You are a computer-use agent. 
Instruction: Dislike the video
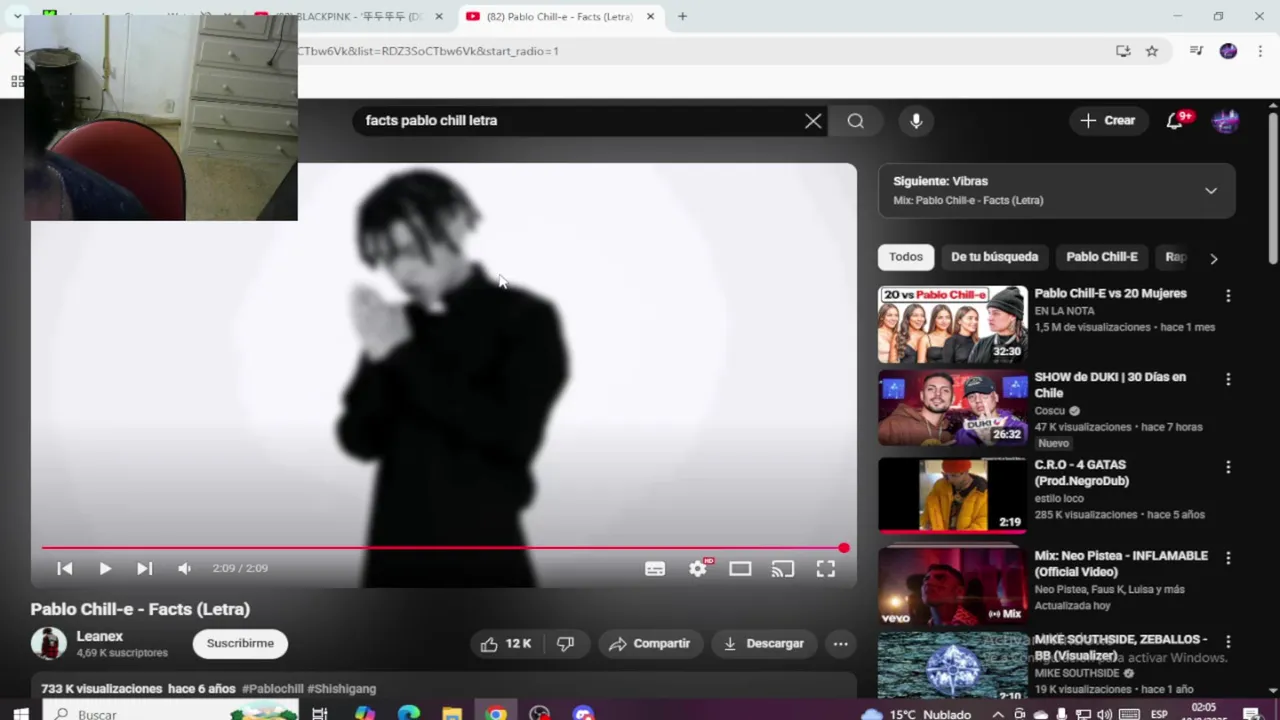coord(566,644)
